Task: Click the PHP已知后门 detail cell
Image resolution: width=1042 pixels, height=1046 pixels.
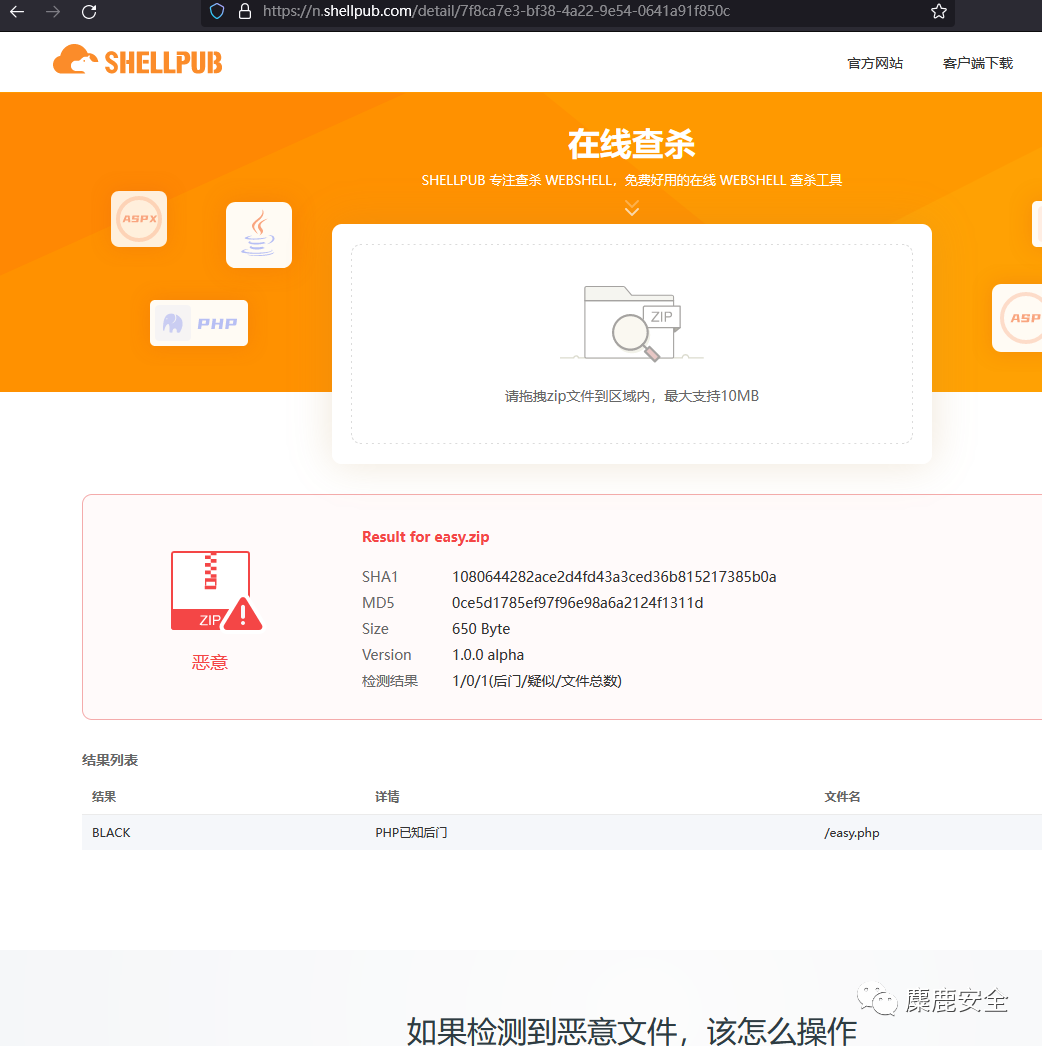Action: (x=411, y=833)
